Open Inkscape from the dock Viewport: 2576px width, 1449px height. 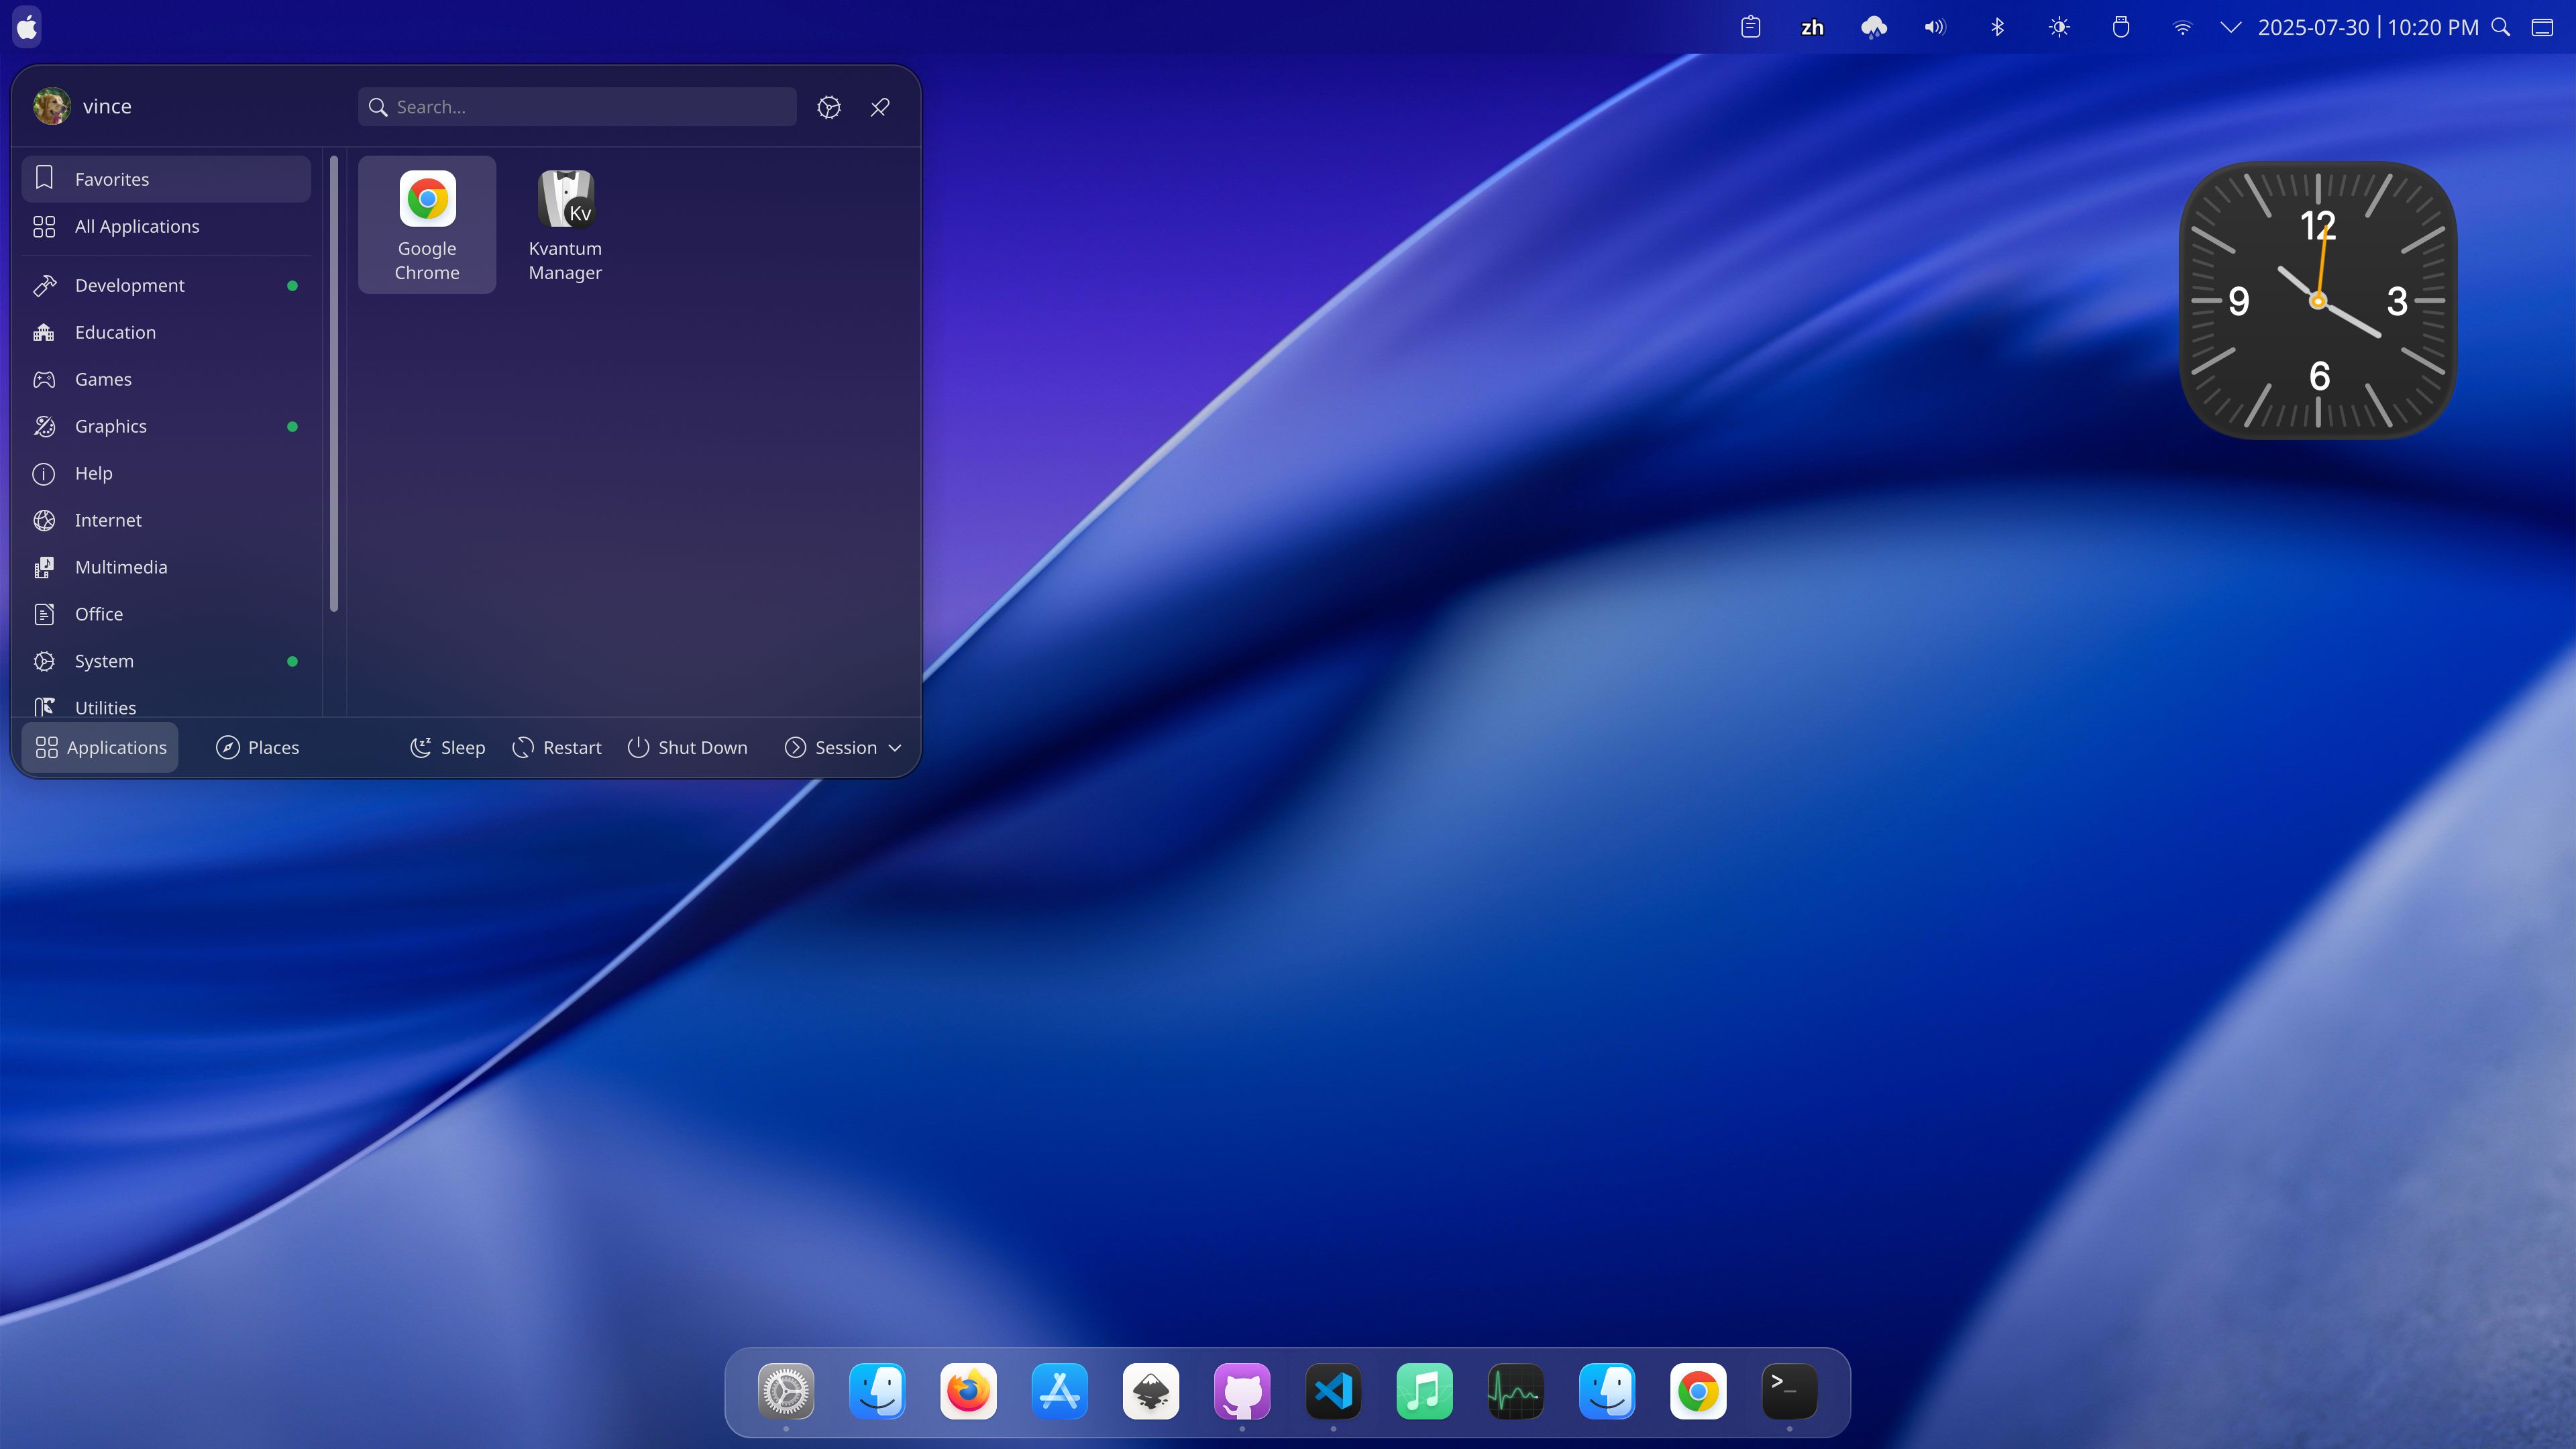coord(1150,1391)
